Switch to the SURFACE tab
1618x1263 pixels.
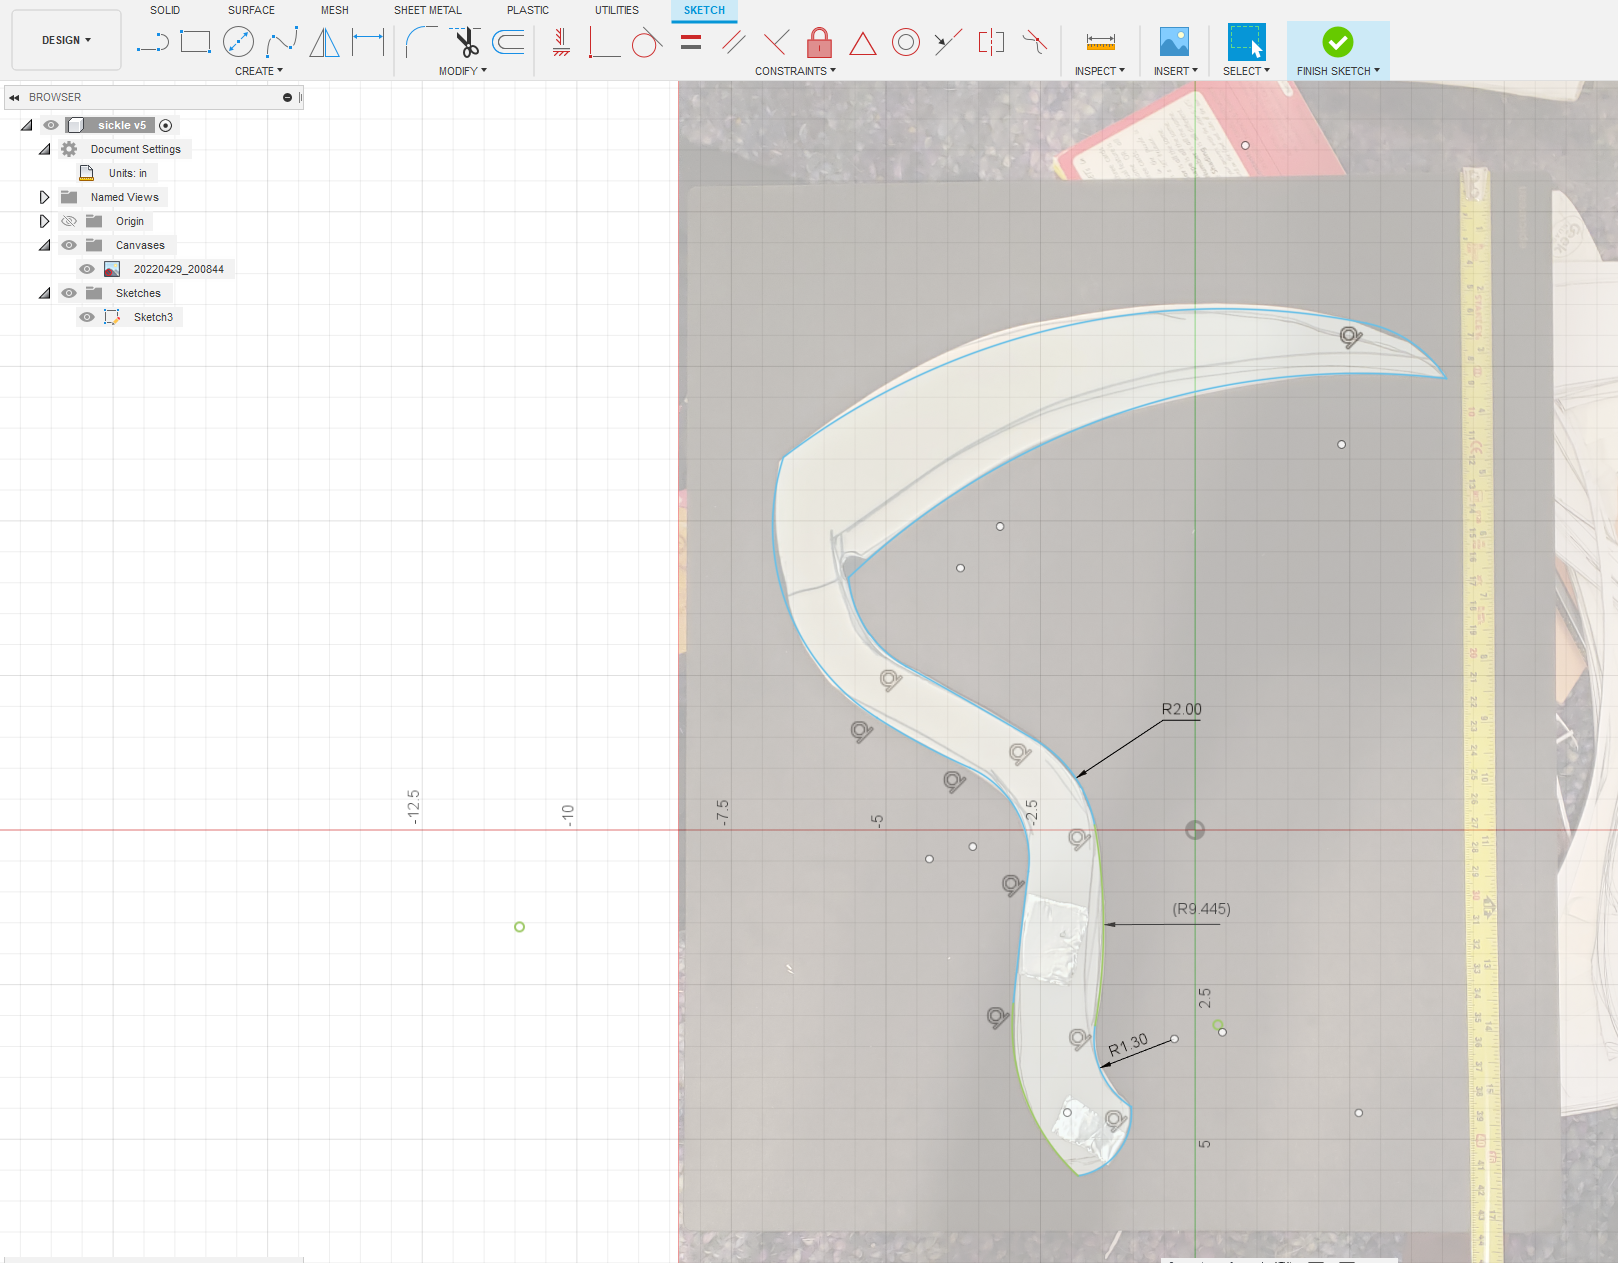point(251,10)
